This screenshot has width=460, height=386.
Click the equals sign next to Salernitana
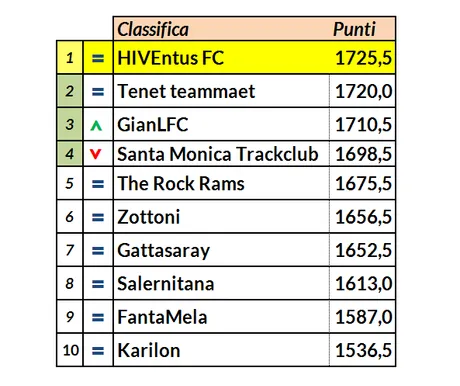pyautogui.click(x=98, y=284)
